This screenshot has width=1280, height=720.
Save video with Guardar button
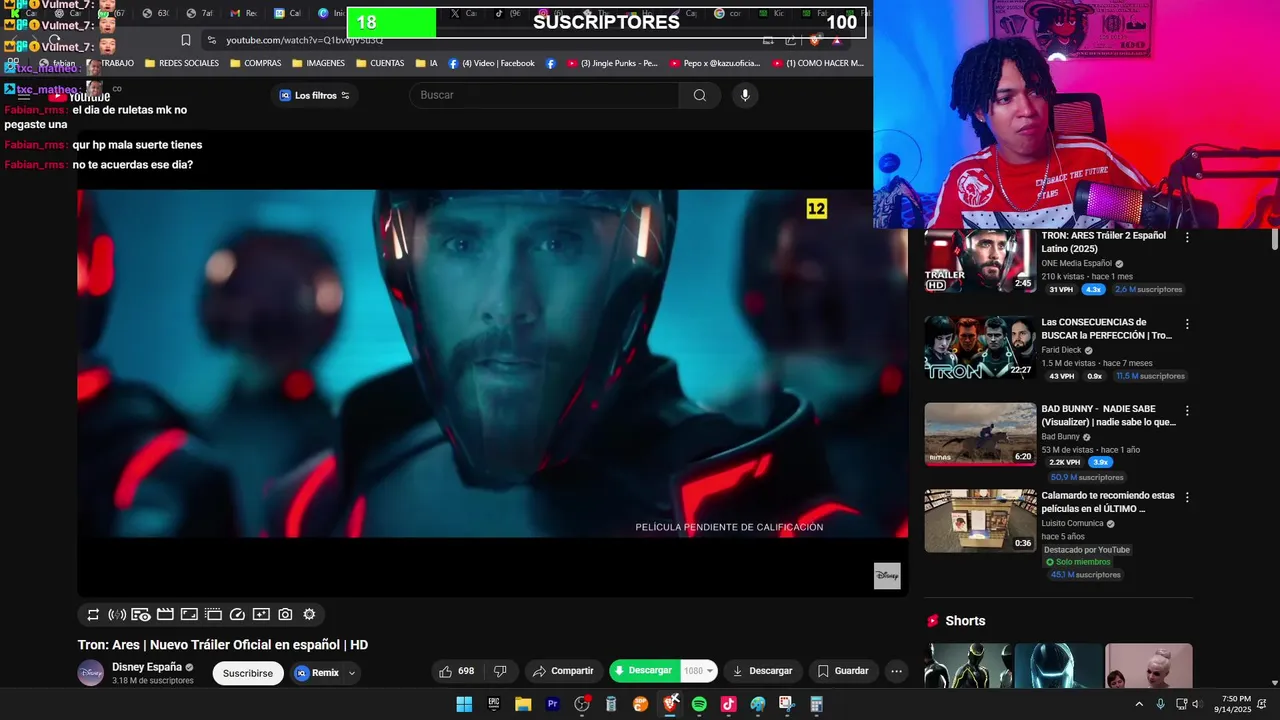click(x=843, y=671)
